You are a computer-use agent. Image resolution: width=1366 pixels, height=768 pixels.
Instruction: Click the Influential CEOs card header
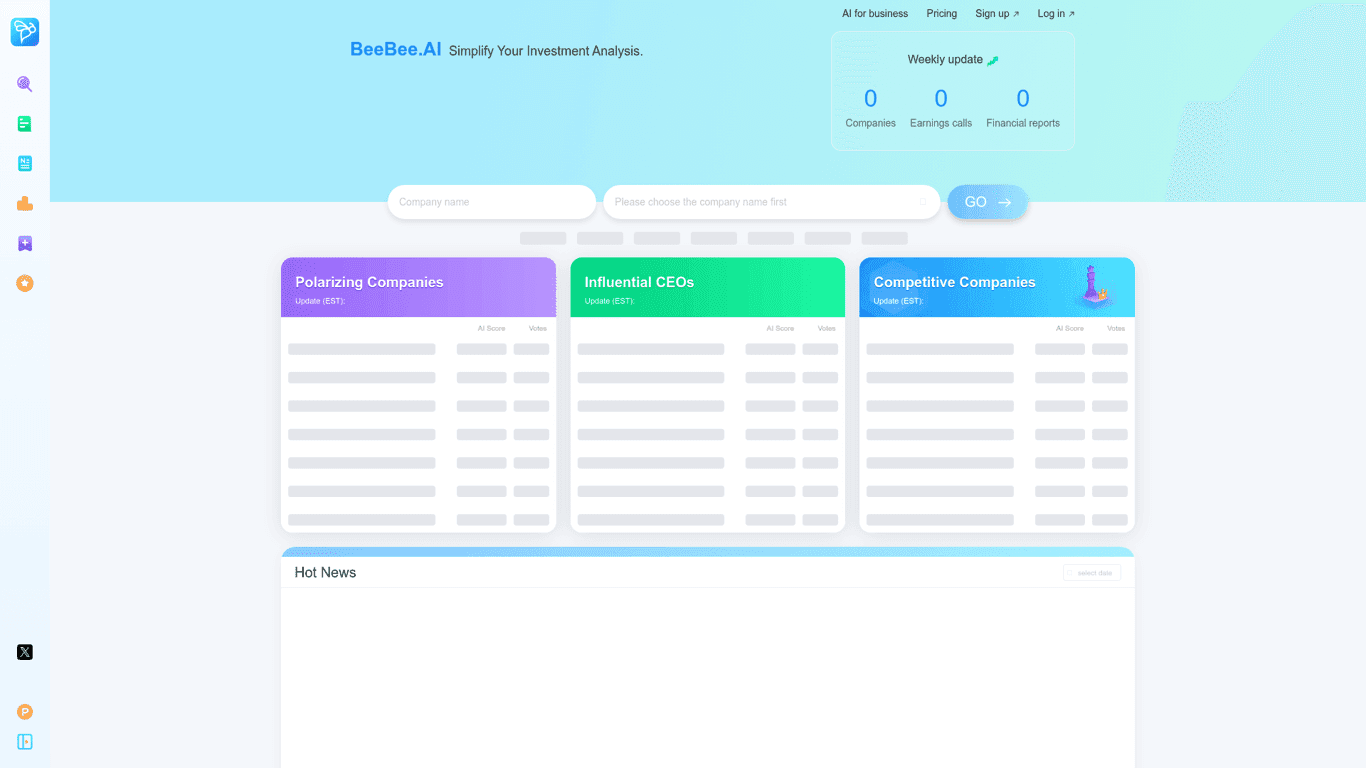707,288
